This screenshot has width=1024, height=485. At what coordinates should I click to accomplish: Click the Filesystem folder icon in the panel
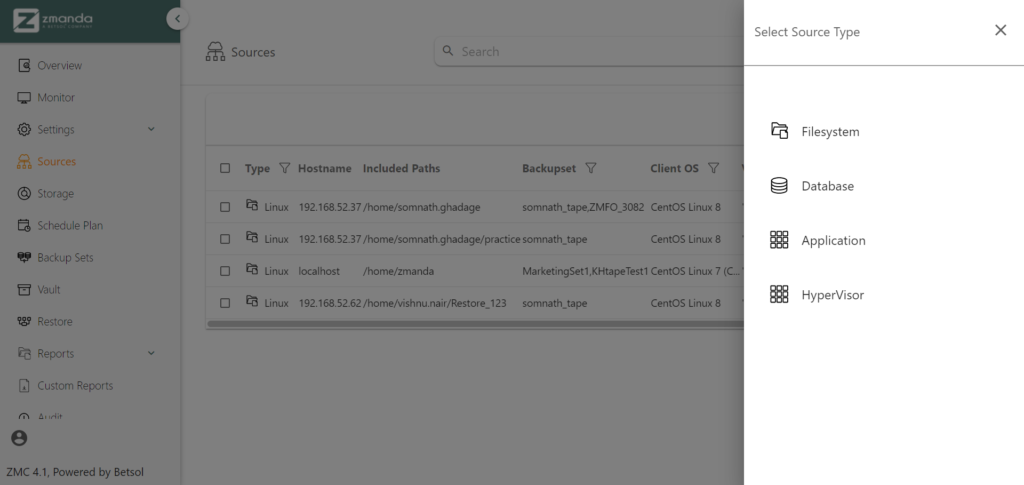pyautogui.click(x=779, y=131)
